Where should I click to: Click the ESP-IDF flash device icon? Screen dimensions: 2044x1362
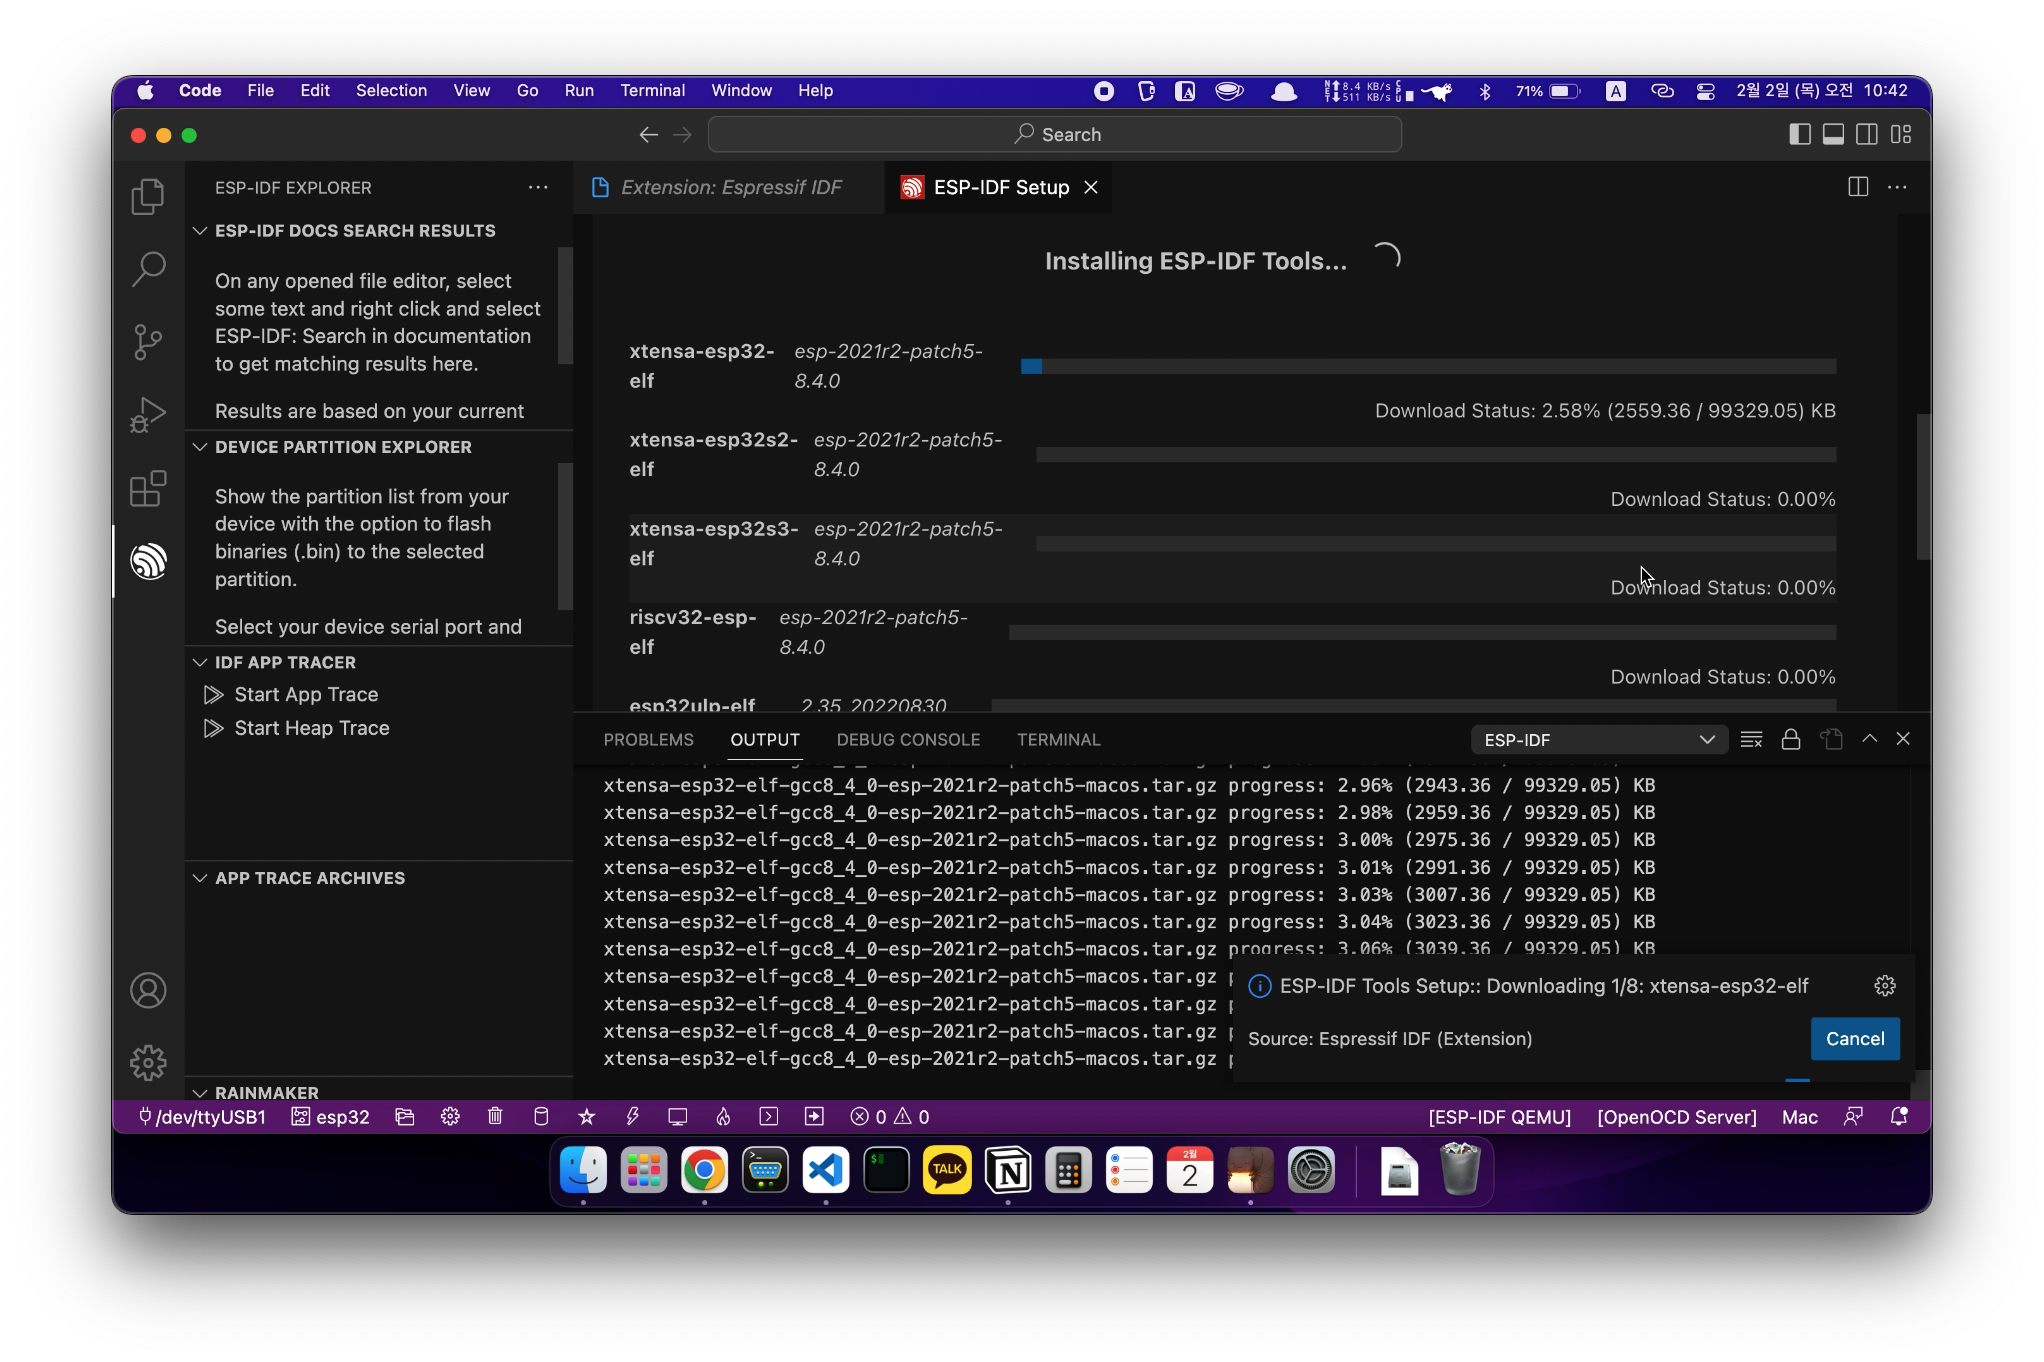pos(632,1117)
